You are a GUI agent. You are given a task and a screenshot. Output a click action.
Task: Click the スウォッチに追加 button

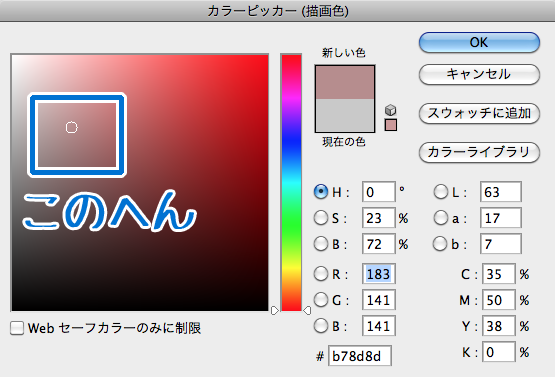pyautogui.click(x=479, y=113)
